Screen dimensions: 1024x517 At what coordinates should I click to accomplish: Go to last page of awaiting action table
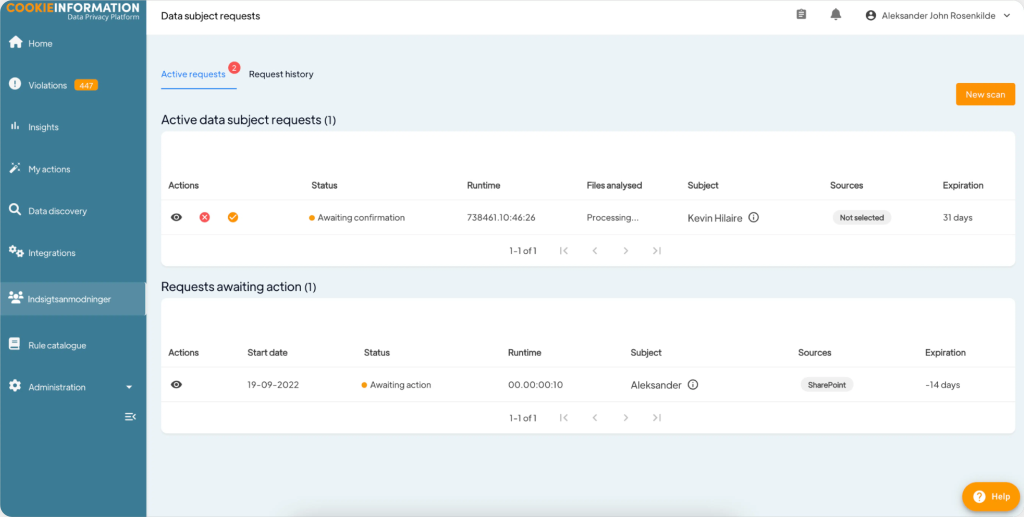pyautogui.click(x=657, y=418)
